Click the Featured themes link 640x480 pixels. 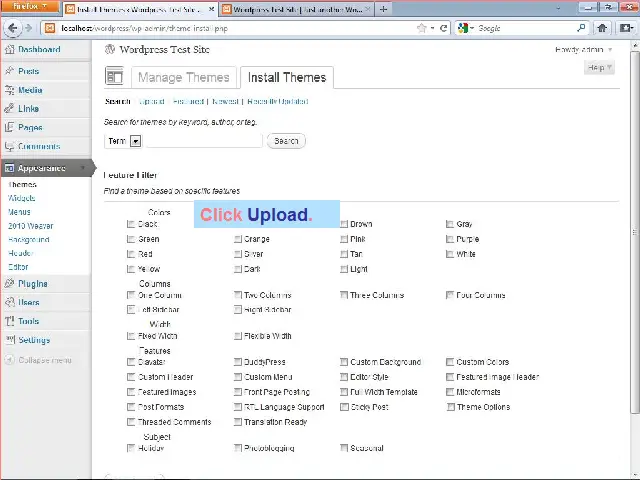pyautogui.click(x=188, y=101)
